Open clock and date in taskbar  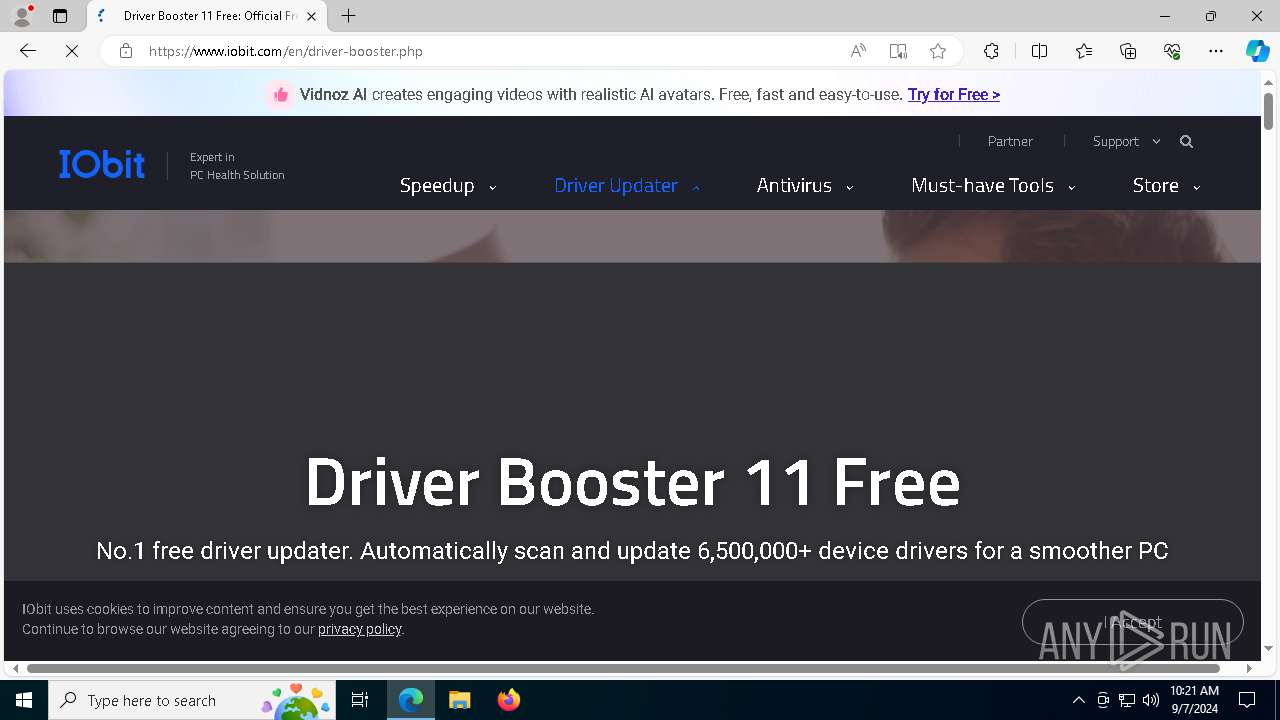(x=1194, y=700)
